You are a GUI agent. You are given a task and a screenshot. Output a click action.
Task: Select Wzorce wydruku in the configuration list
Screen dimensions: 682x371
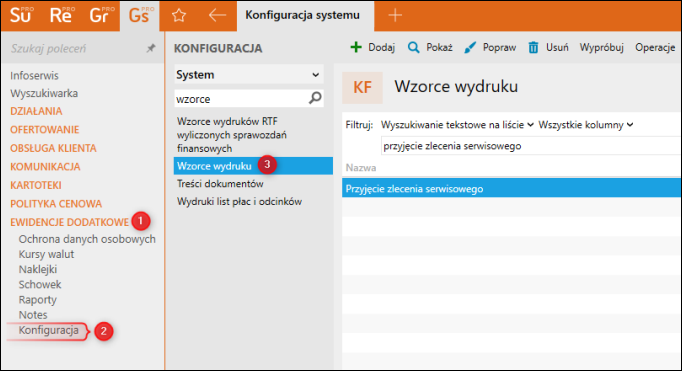point(253,166)
